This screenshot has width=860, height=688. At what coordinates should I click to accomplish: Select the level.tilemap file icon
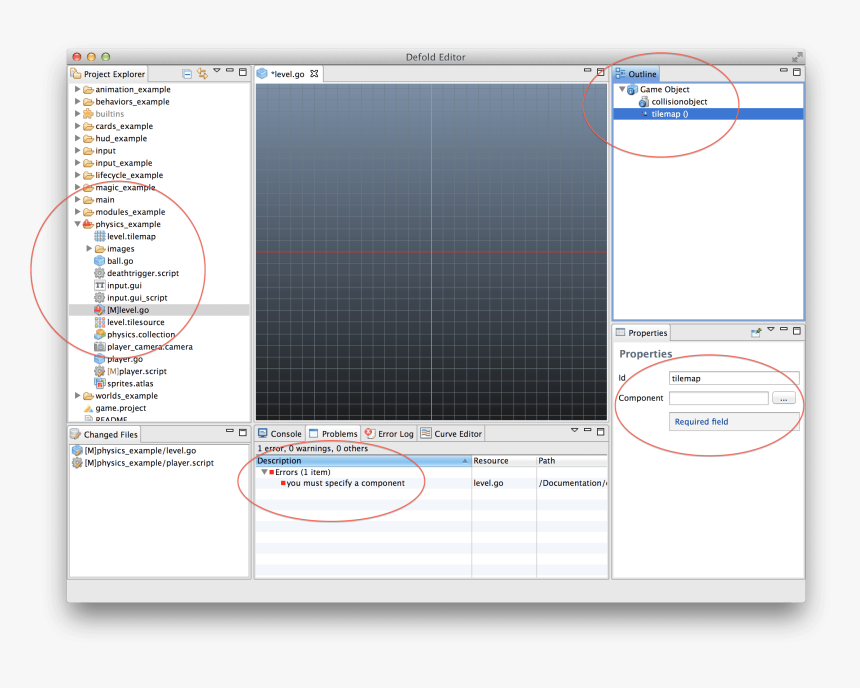pos(99,236)
